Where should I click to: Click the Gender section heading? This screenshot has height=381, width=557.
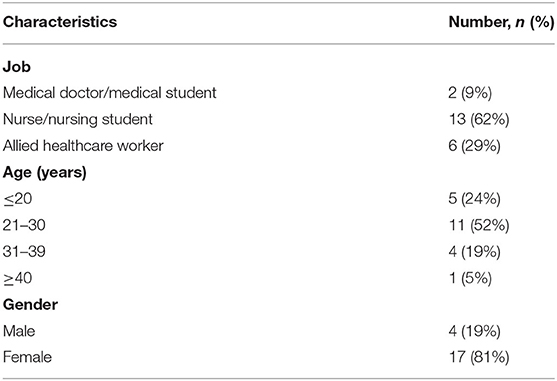click(x=30, y=305)
